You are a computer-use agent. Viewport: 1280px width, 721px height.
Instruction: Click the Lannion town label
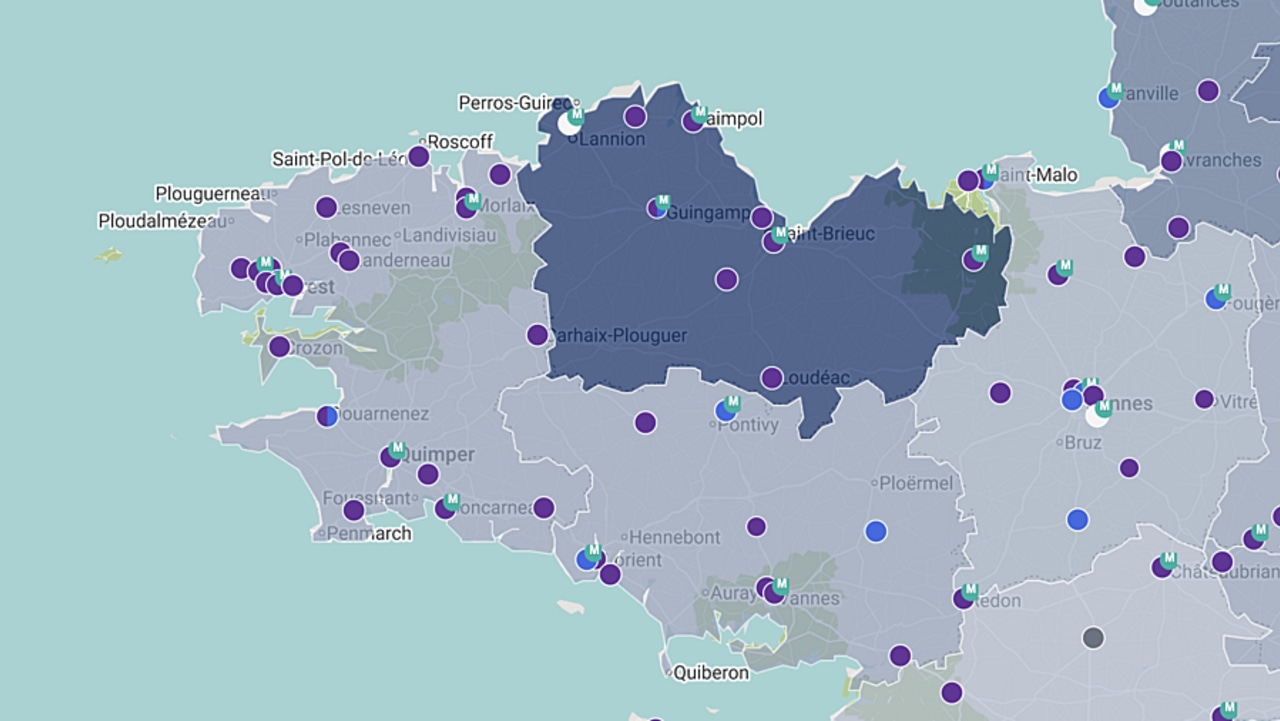pyautogui.click(x=612, y=139)
